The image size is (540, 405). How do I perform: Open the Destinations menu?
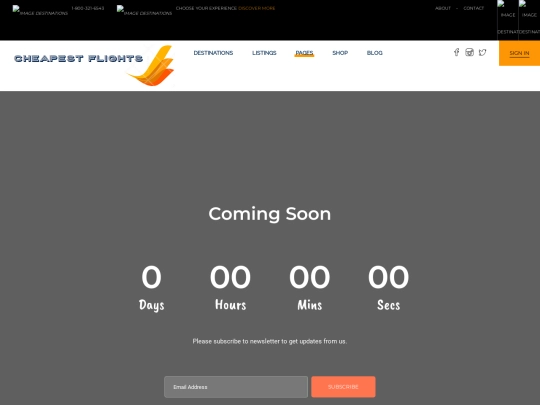tap(213, 53)
